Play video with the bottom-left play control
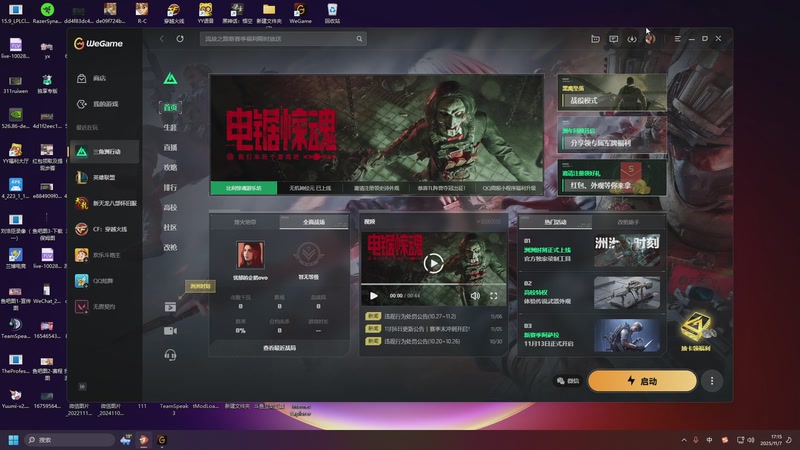Screen dimensions: 800x450 click(x=373, y=296)
